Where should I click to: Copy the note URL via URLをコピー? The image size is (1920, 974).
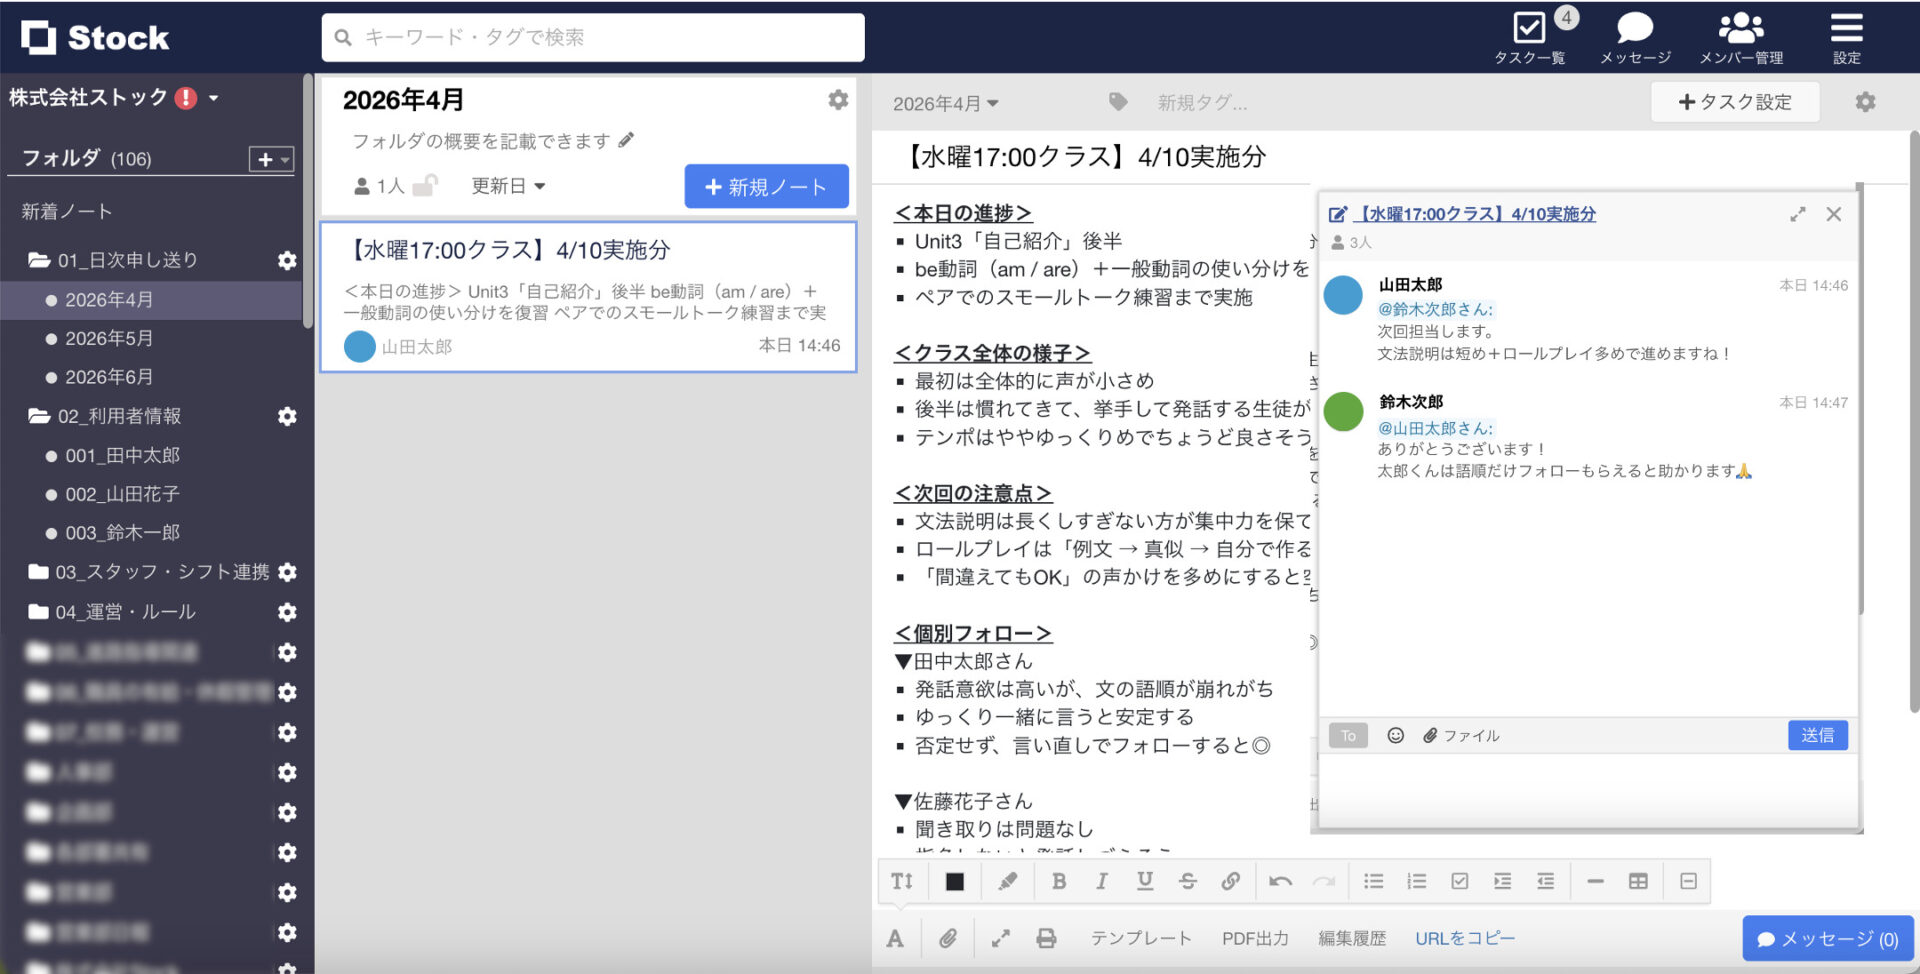[x=1464, y=938]
